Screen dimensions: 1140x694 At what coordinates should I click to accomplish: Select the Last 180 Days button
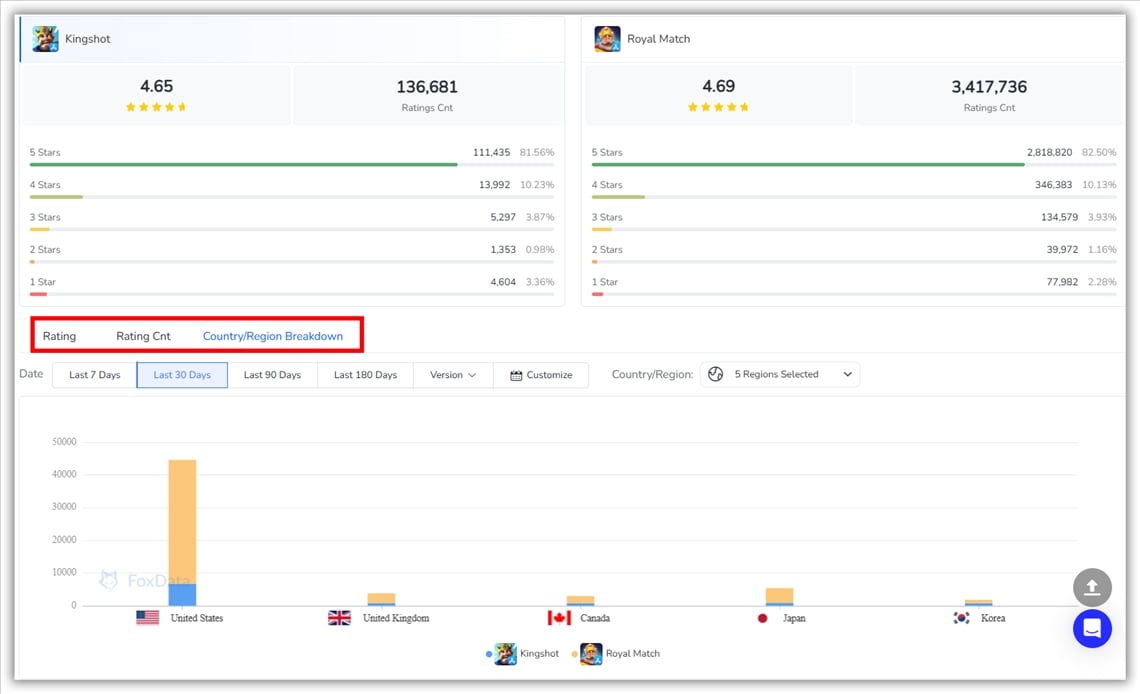coord(365,375)
